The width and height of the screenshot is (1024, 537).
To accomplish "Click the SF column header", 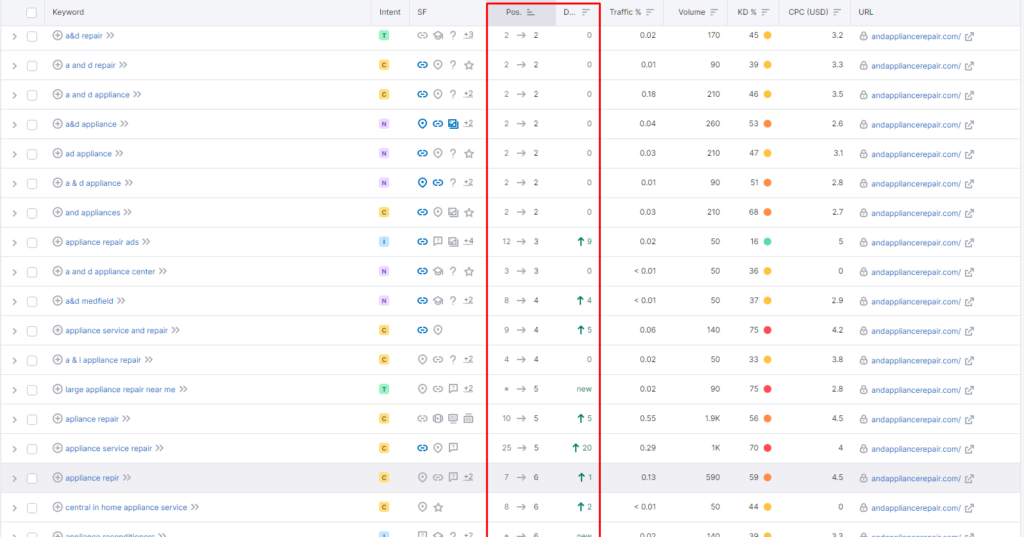I will pos(422,12).
